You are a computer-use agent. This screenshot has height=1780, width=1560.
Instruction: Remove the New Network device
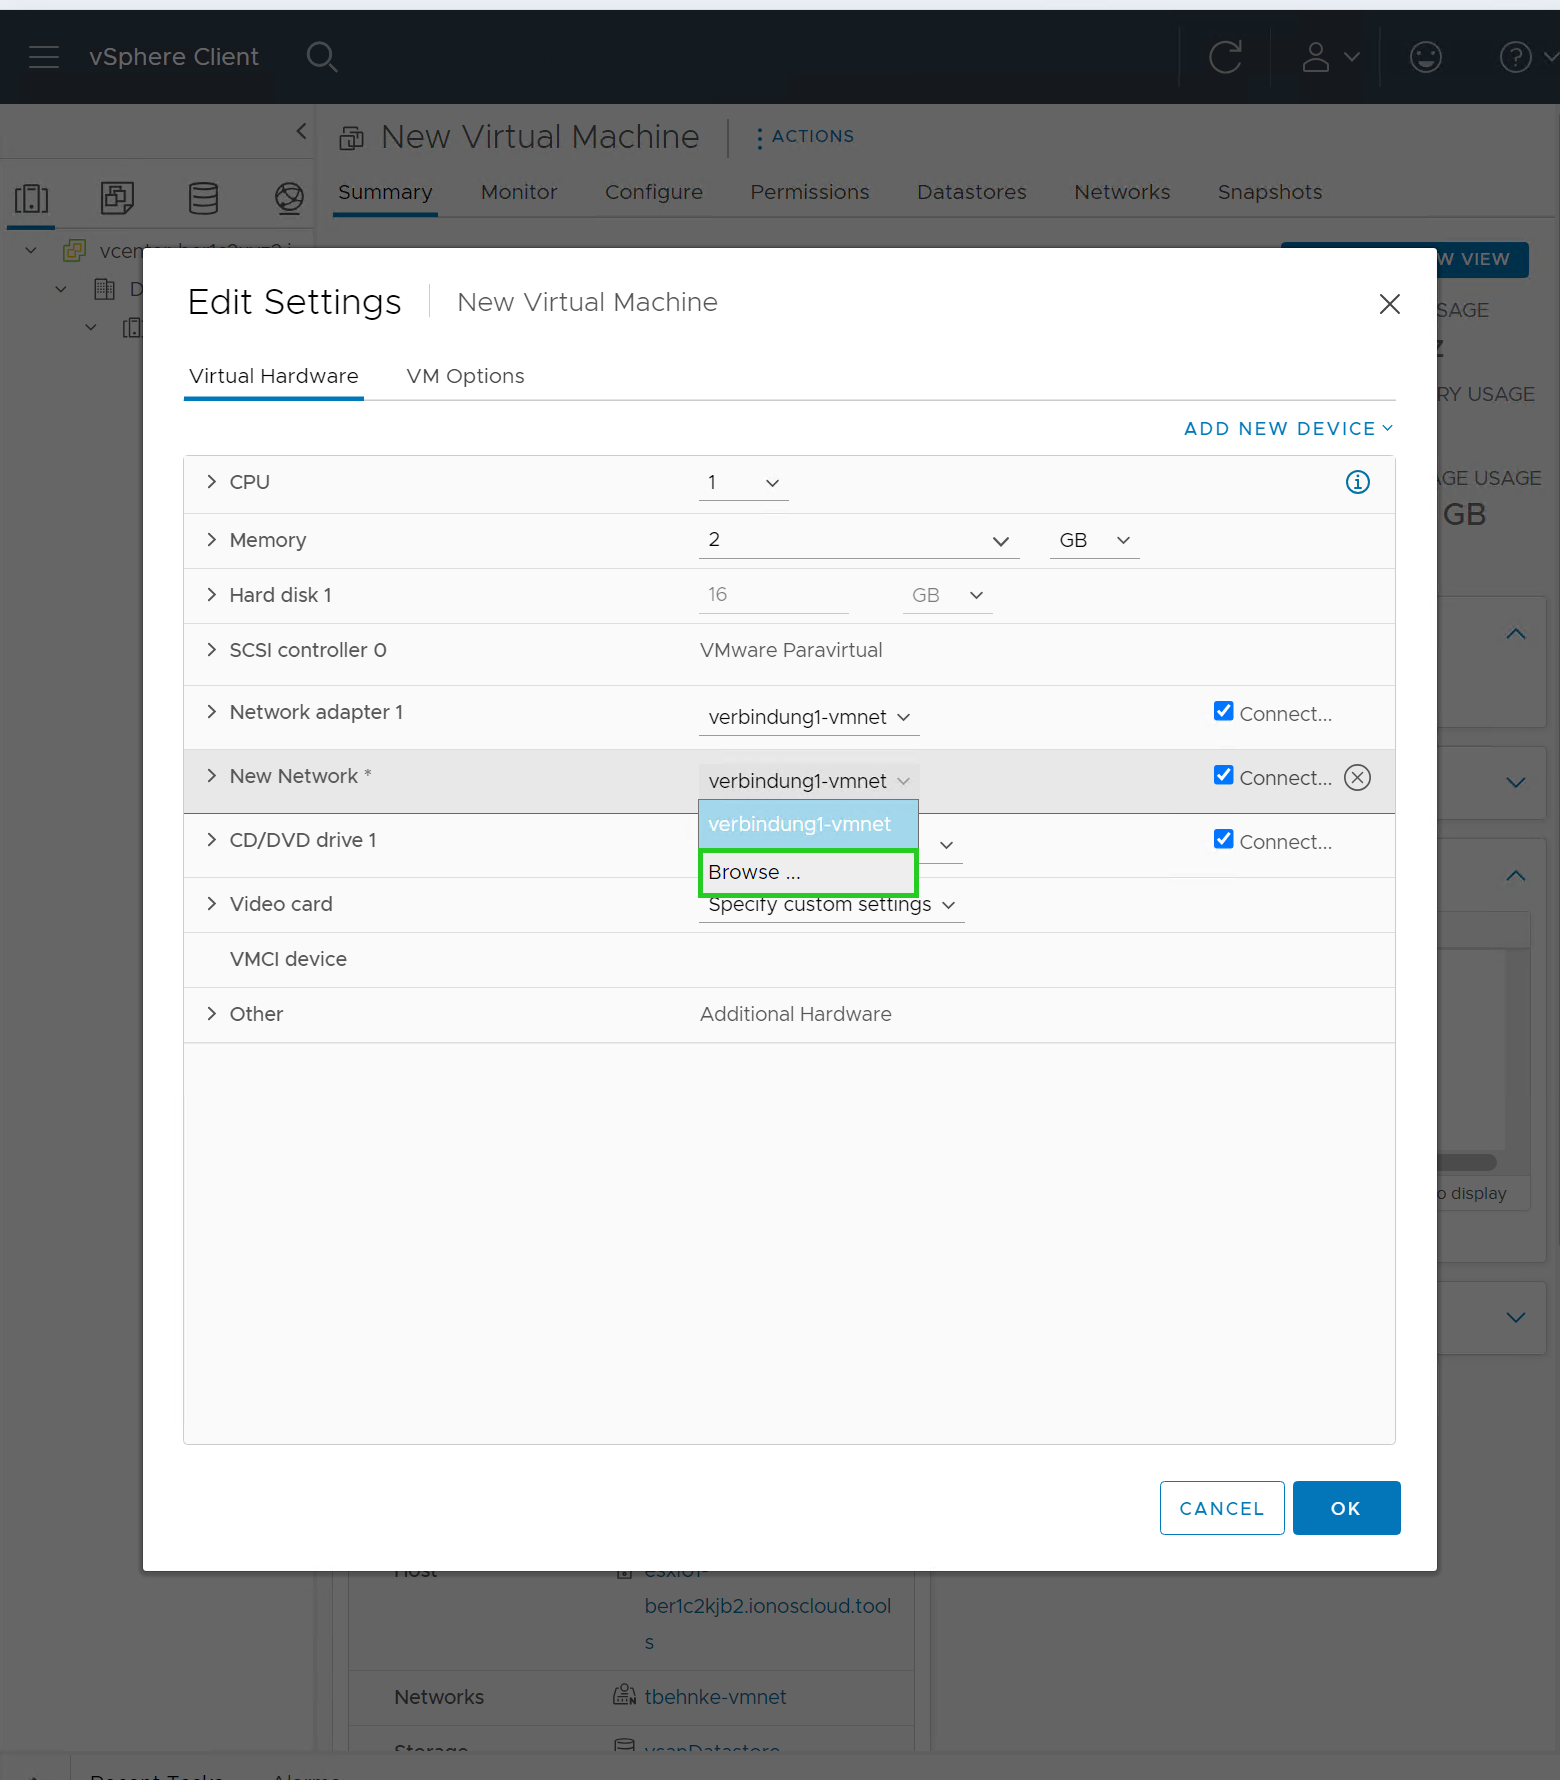pos(1357,778)
